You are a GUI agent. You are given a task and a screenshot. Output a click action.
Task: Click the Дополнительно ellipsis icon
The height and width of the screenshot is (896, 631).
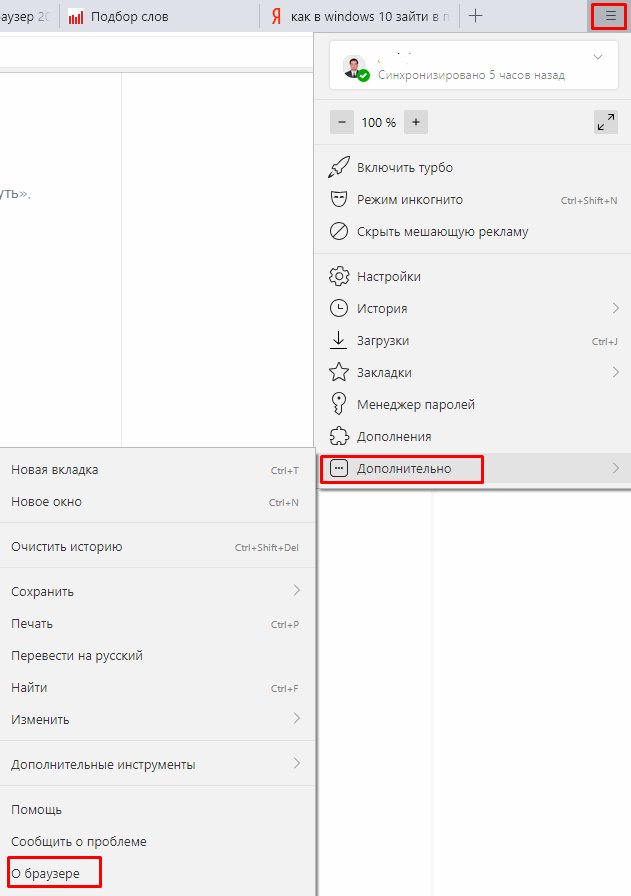tap(339, 469)
